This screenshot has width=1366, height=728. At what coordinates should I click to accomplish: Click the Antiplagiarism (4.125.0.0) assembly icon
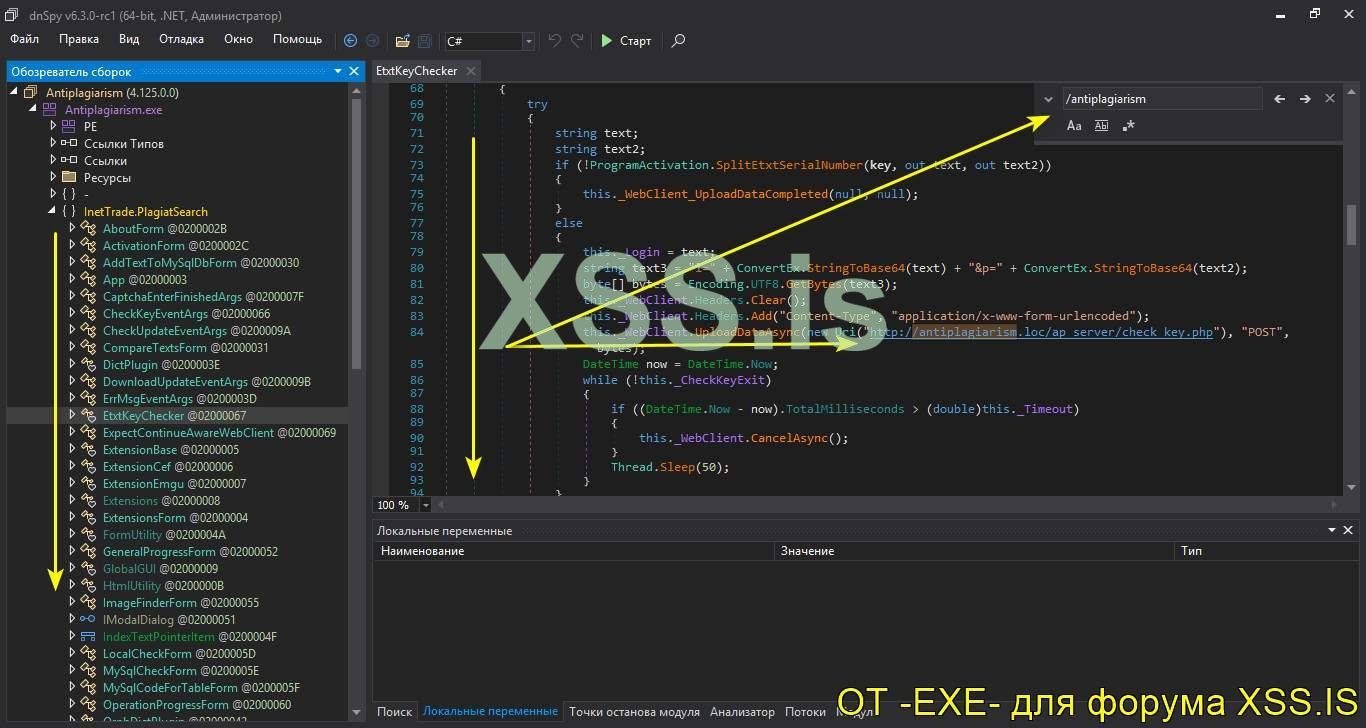pos(31,93)
